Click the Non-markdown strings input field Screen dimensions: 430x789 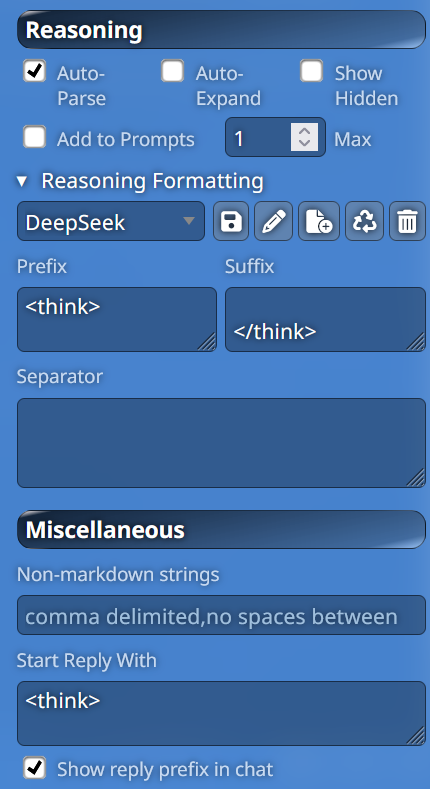(221, 615)
